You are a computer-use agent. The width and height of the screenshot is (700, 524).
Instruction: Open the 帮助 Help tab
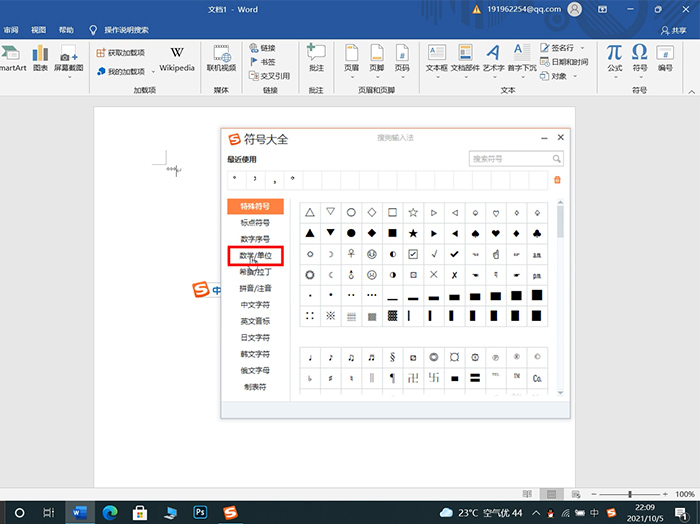(66, 30)
